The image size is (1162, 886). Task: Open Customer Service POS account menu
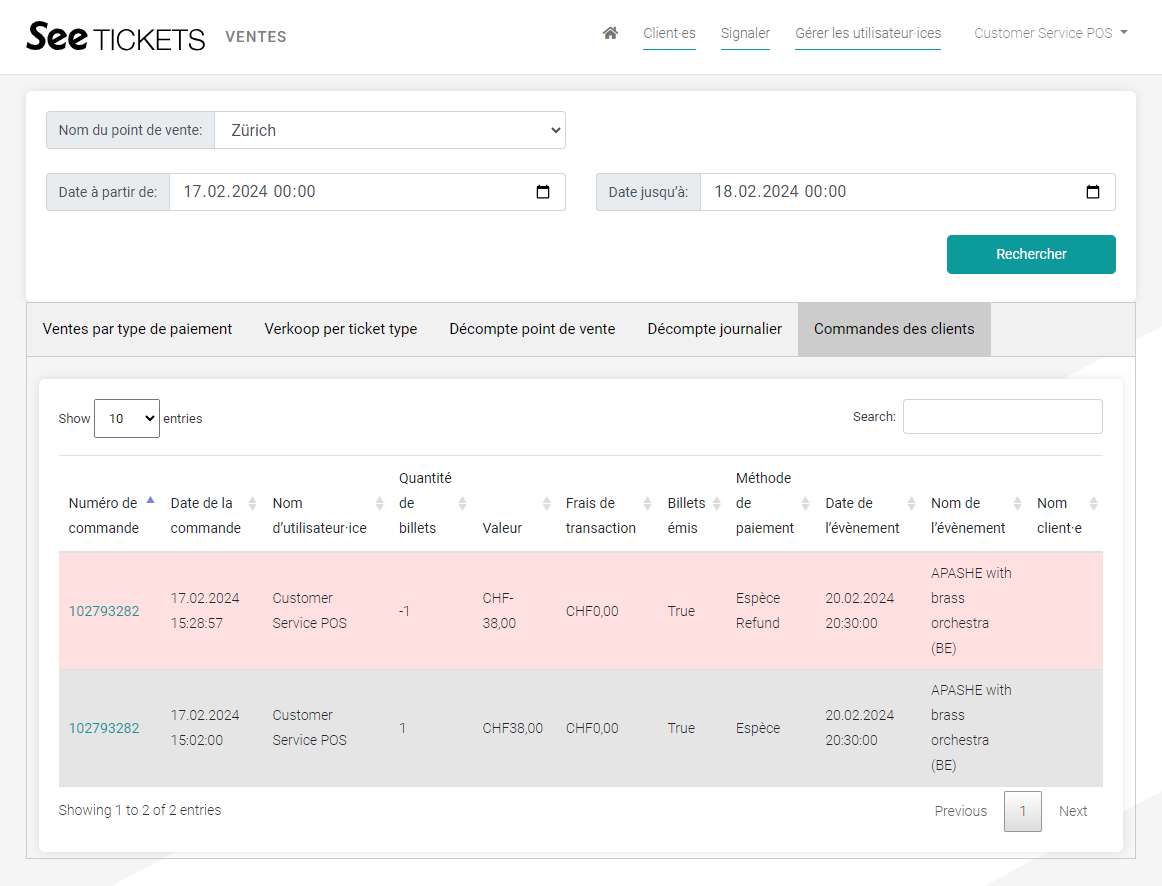pyautogui.click(x=1050, y=33)
